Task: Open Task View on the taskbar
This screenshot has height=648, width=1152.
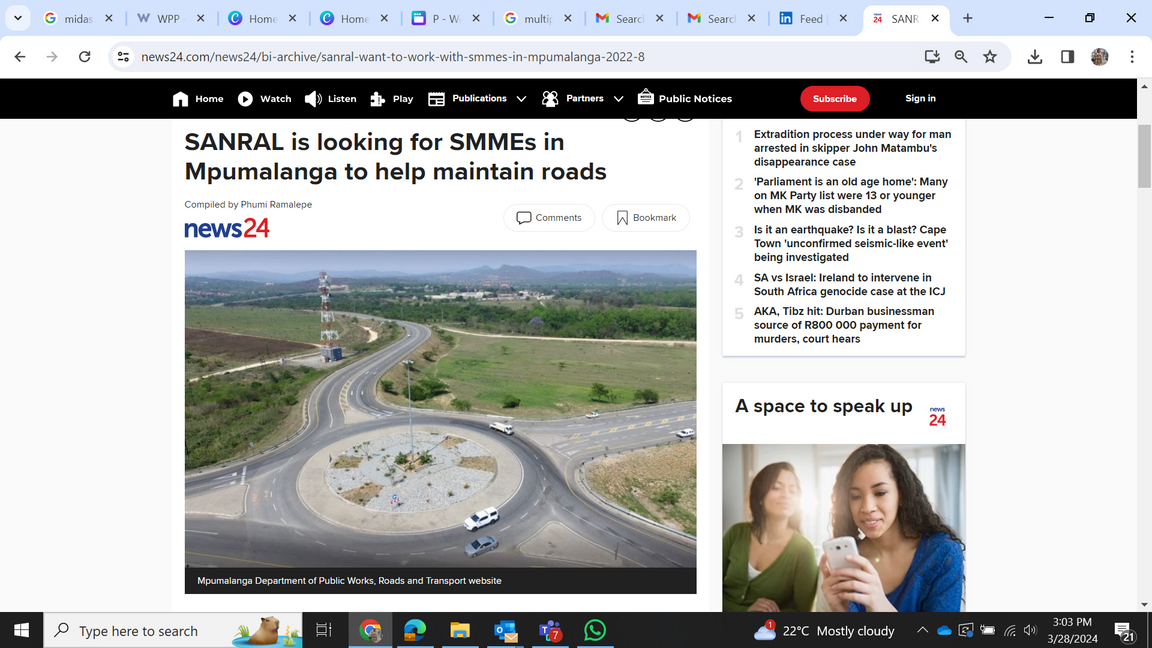Action: pos(323,630)
